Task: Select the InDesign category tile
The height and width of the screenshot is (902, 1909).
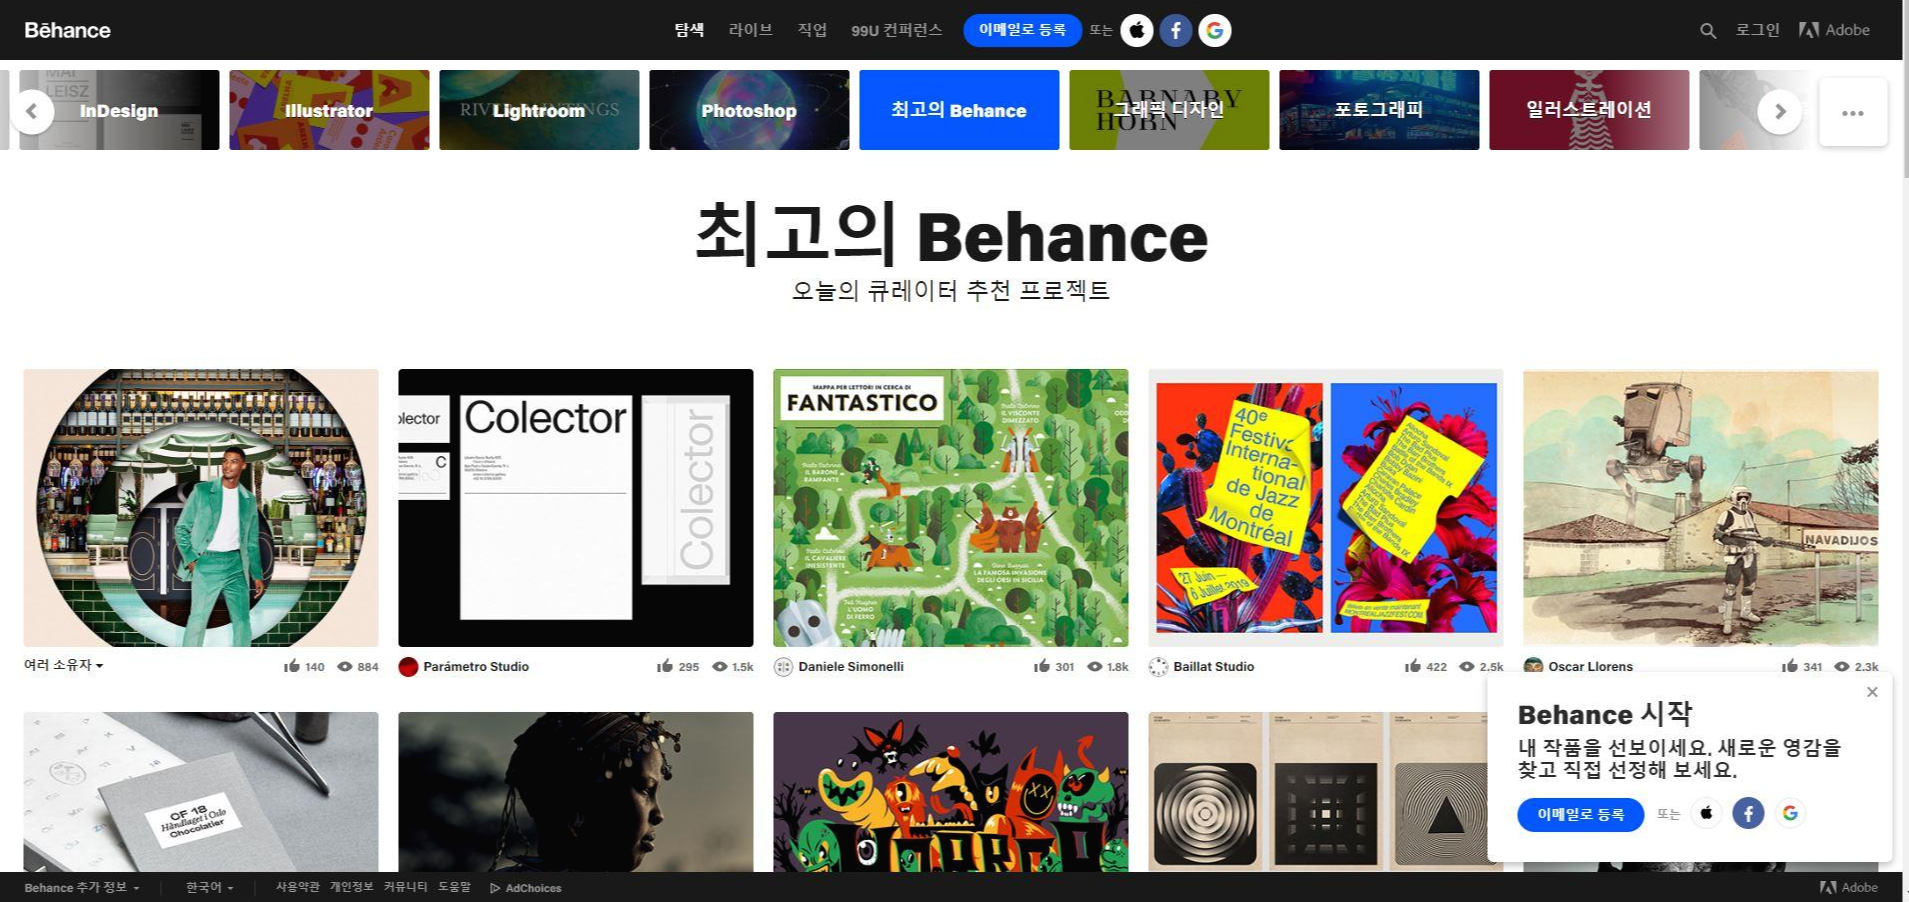Action: 119,110
